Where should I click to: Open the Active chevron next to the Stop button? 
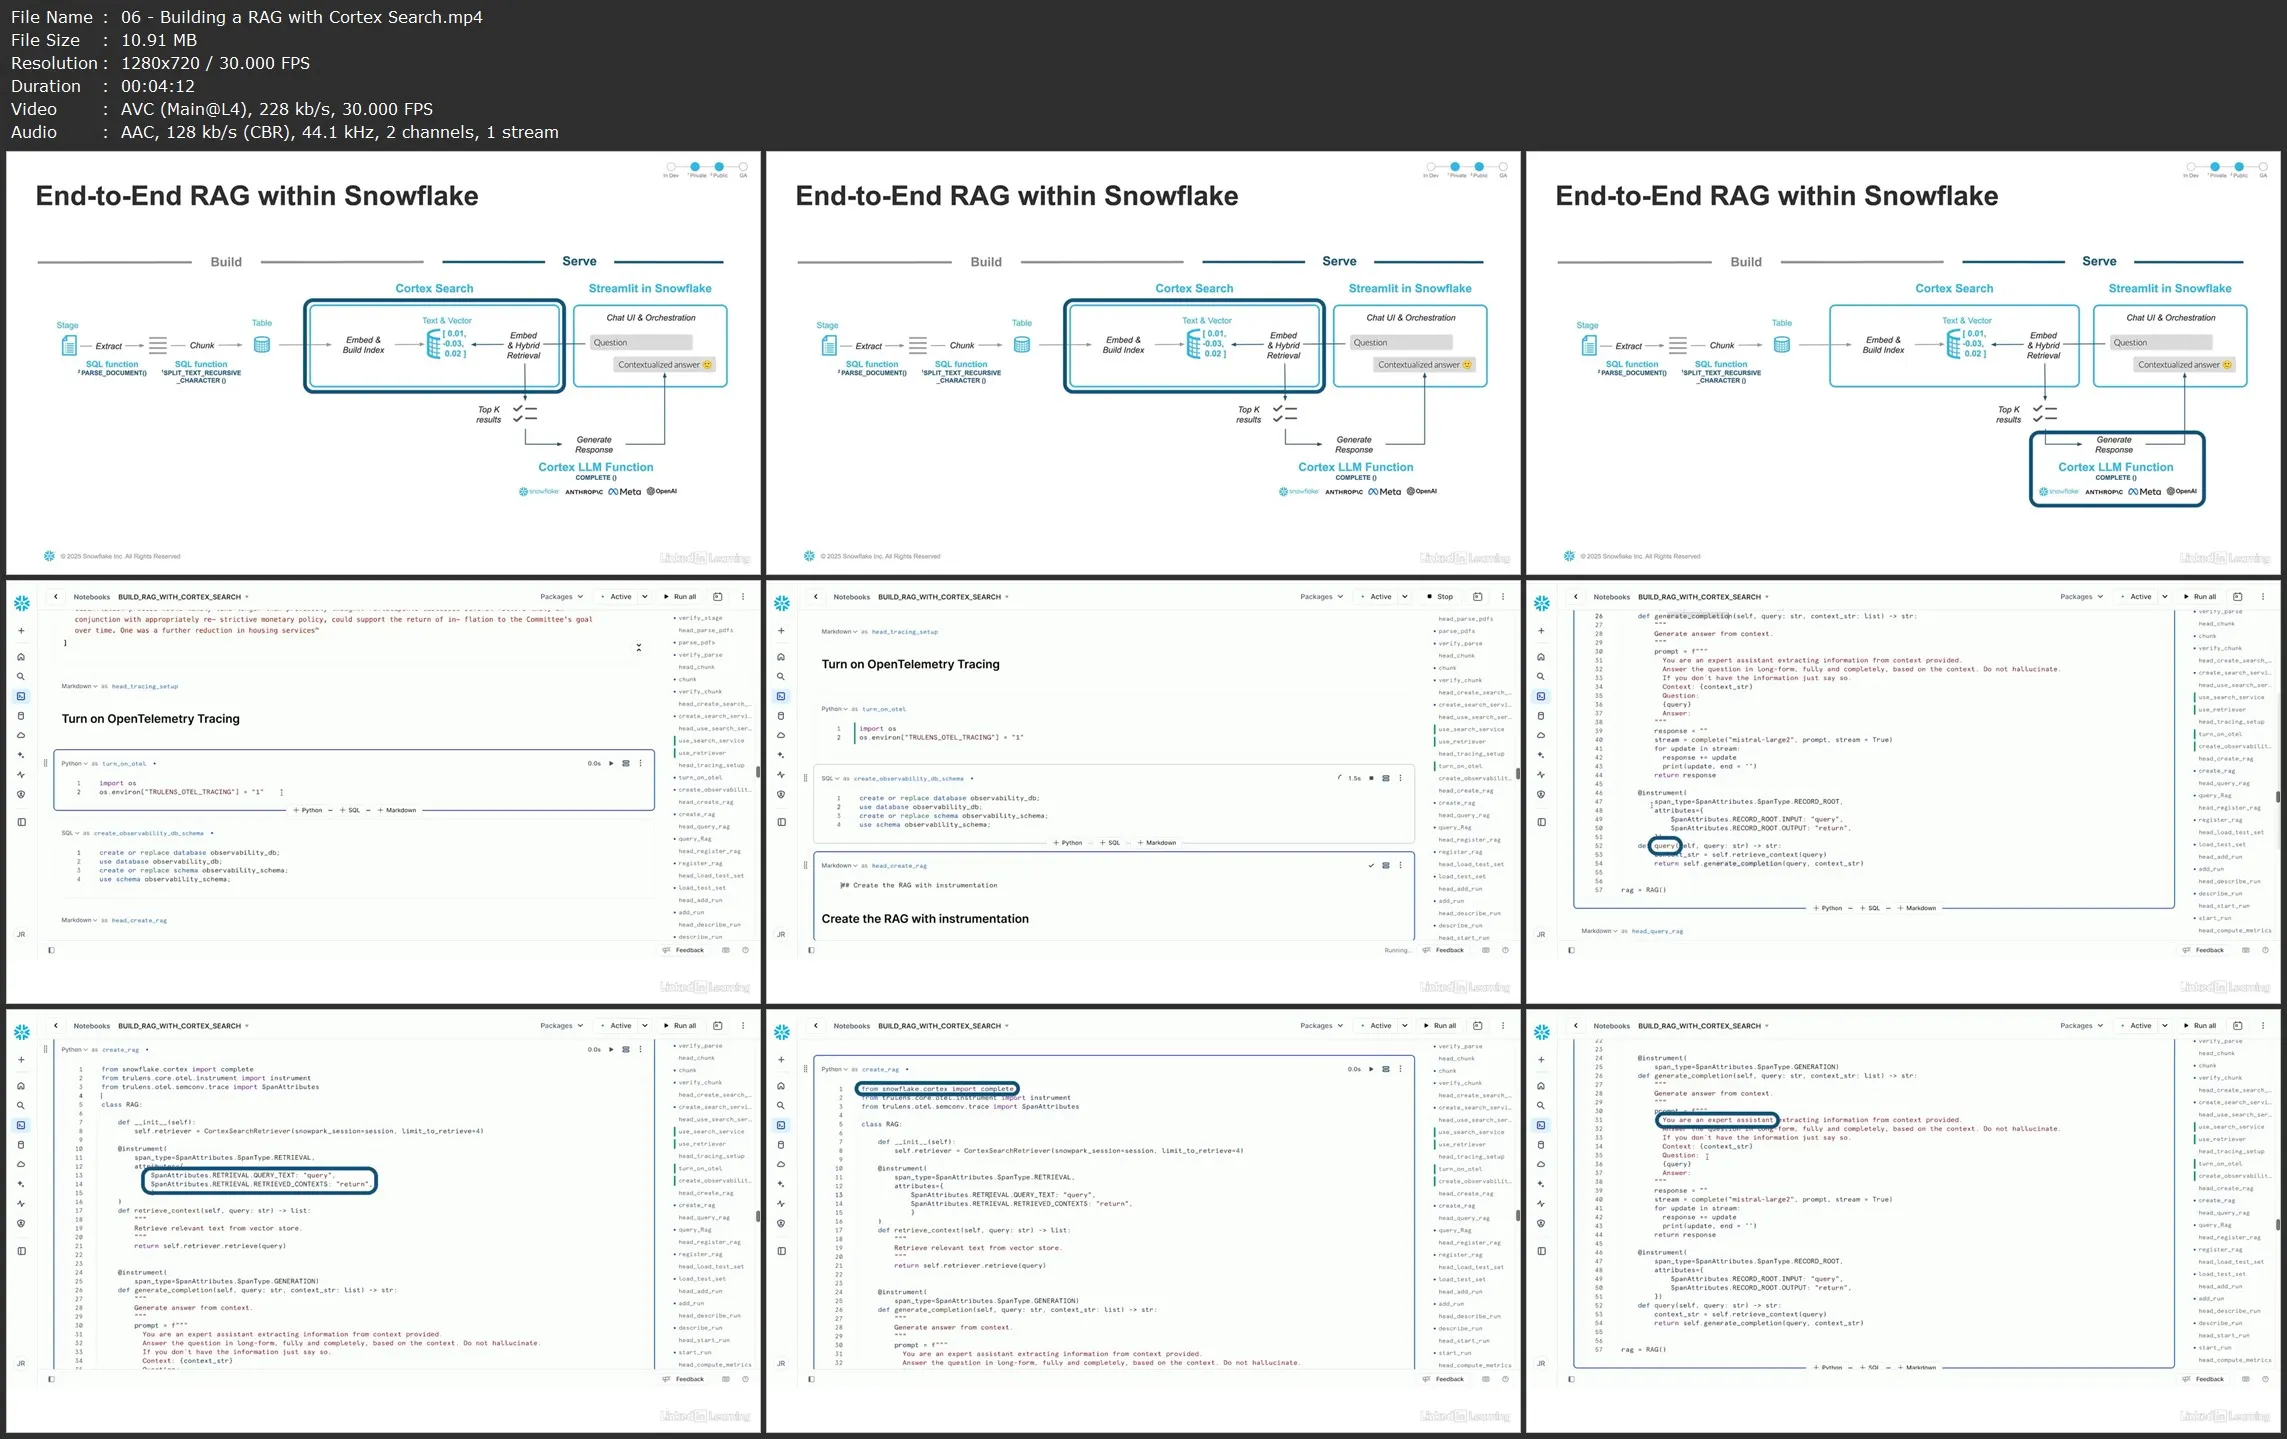pyautogui.click(x=1405, y=597)
